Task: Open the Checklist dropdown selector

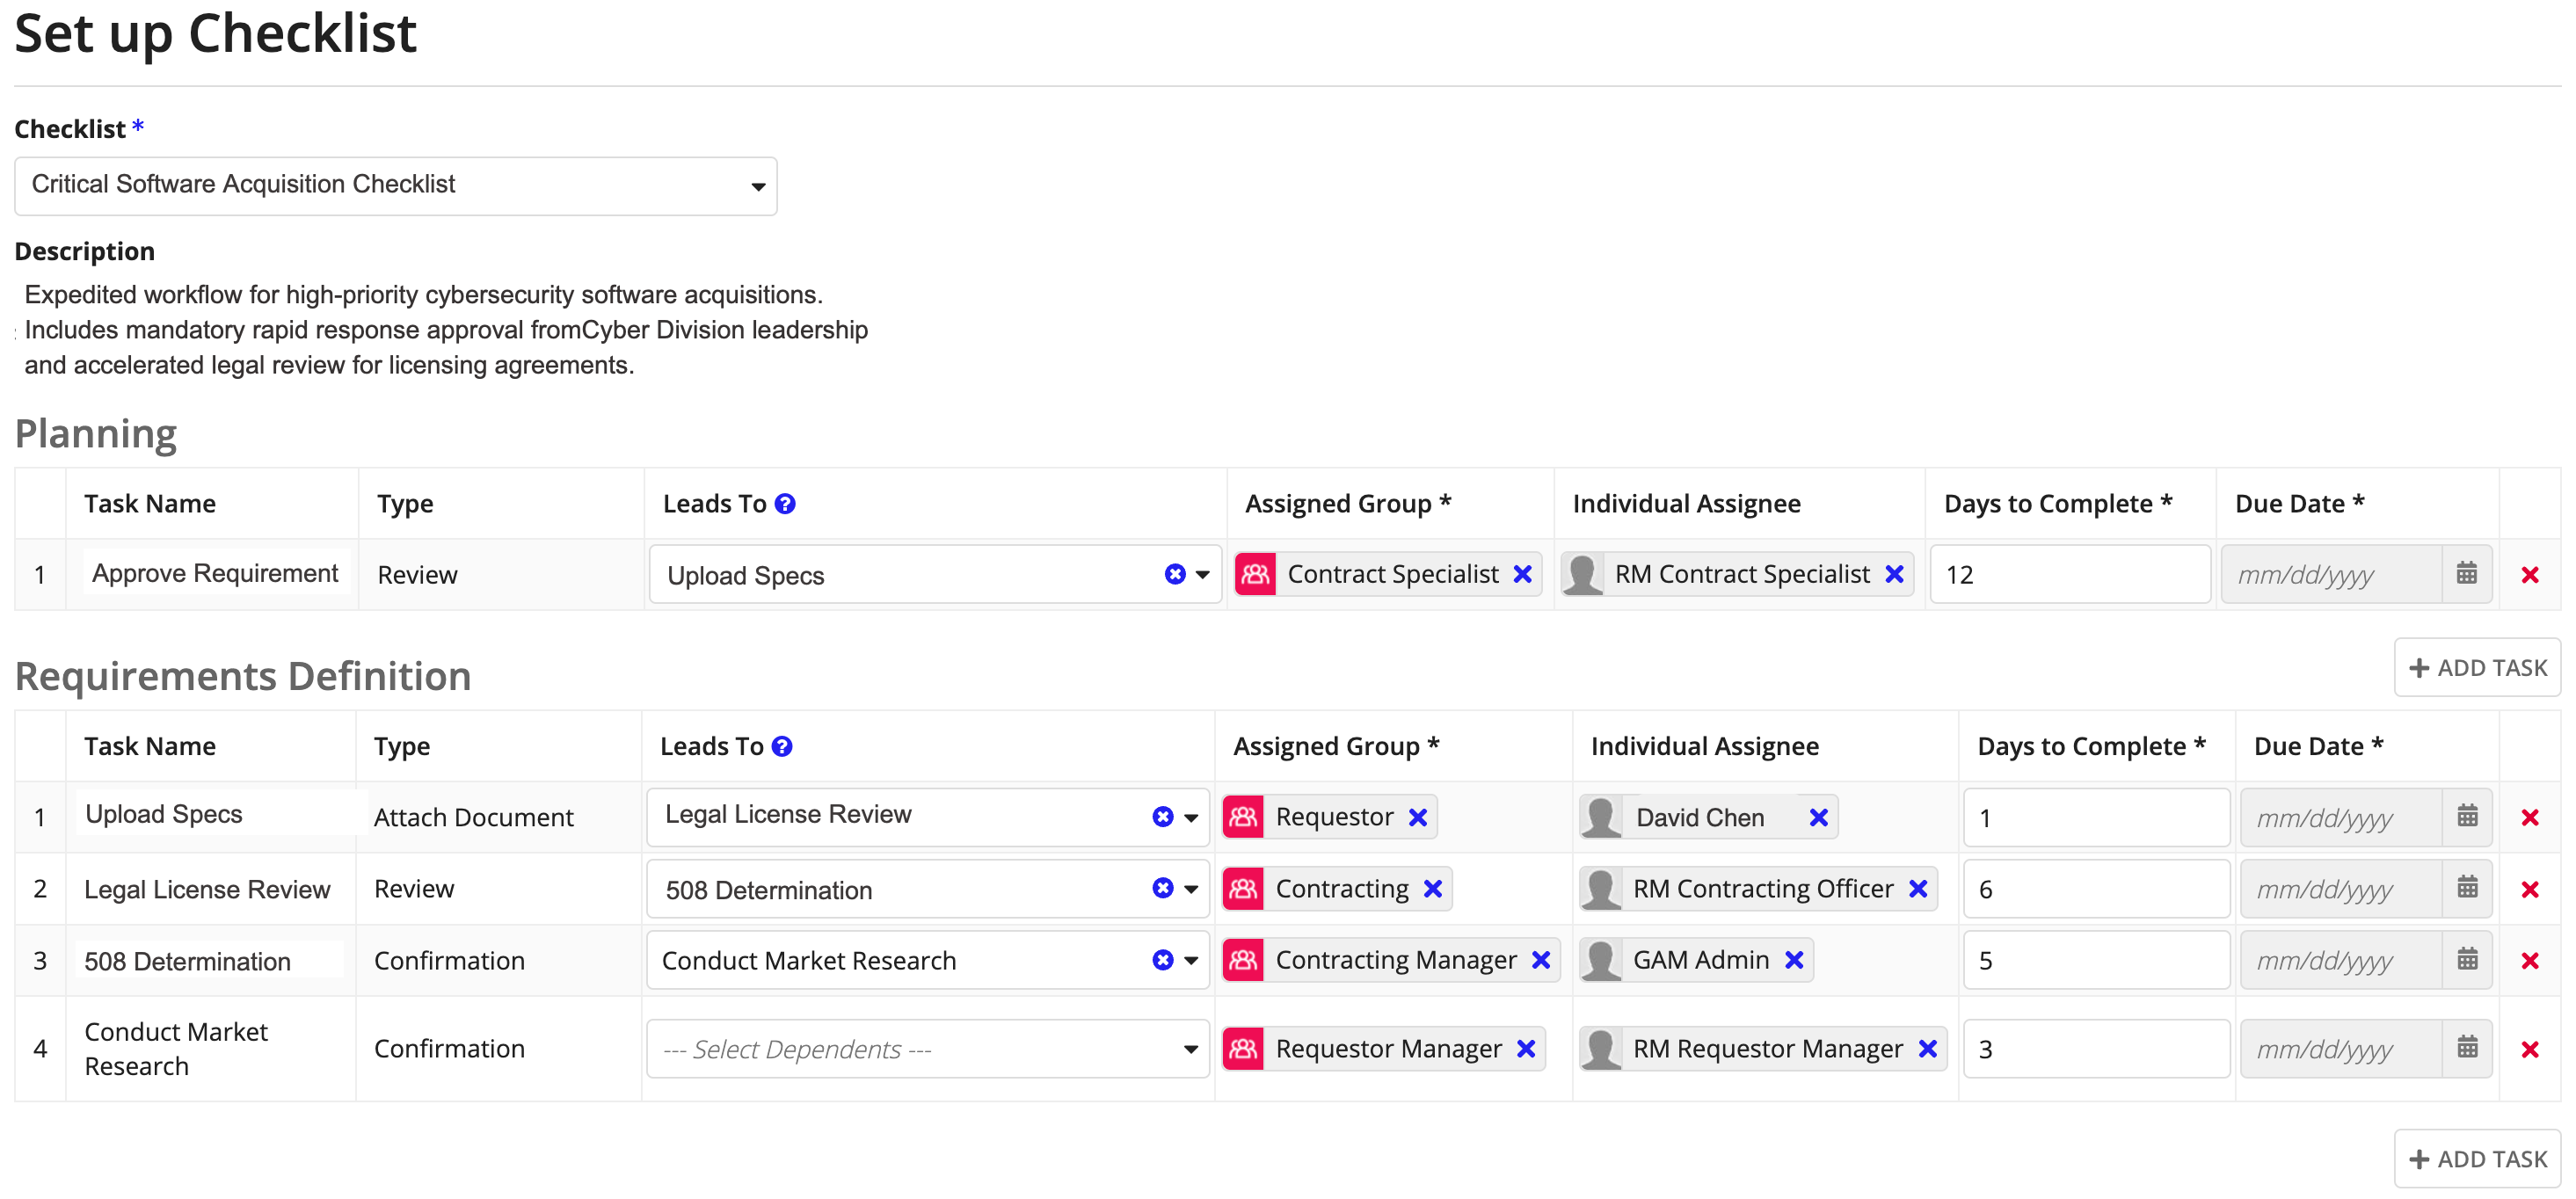Action: [396, 185]
